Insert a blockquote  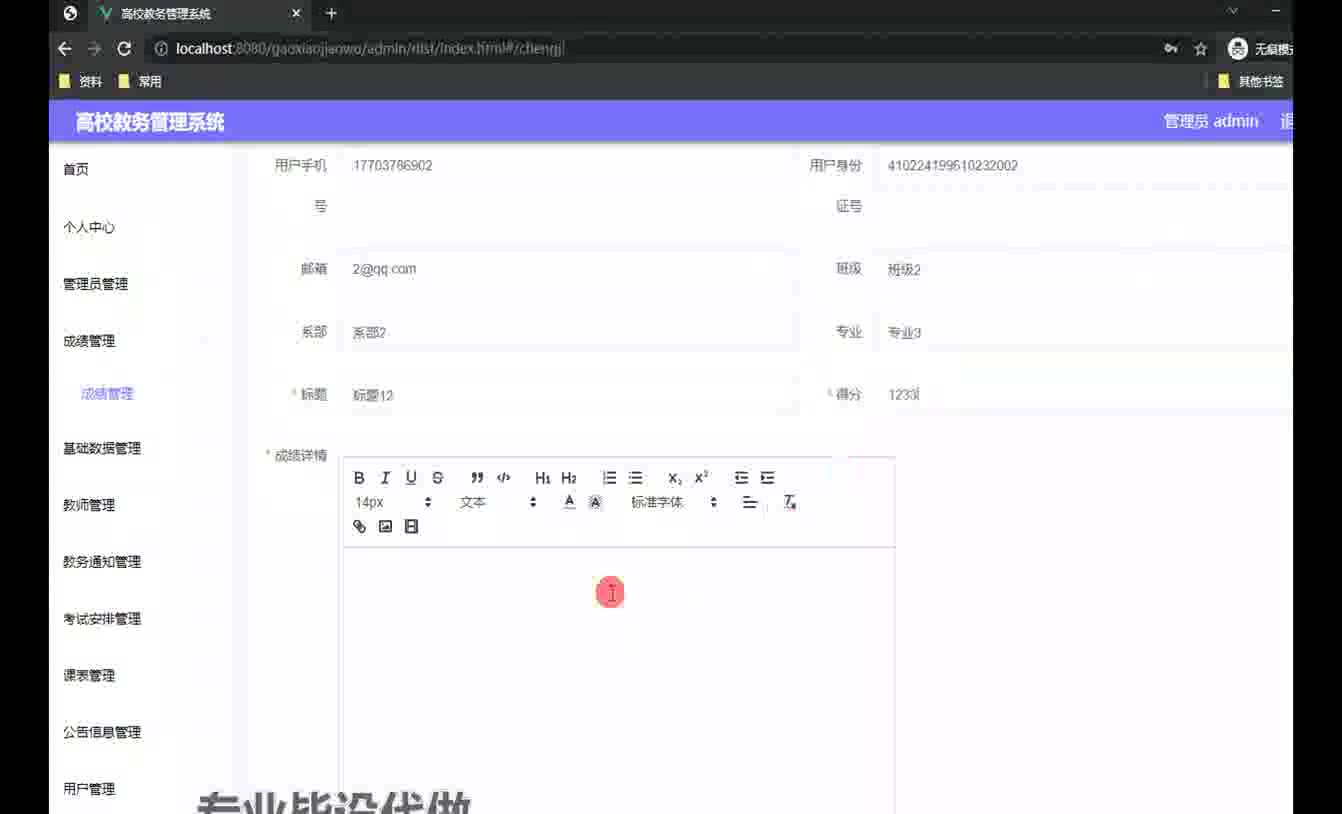click(477, 478)
